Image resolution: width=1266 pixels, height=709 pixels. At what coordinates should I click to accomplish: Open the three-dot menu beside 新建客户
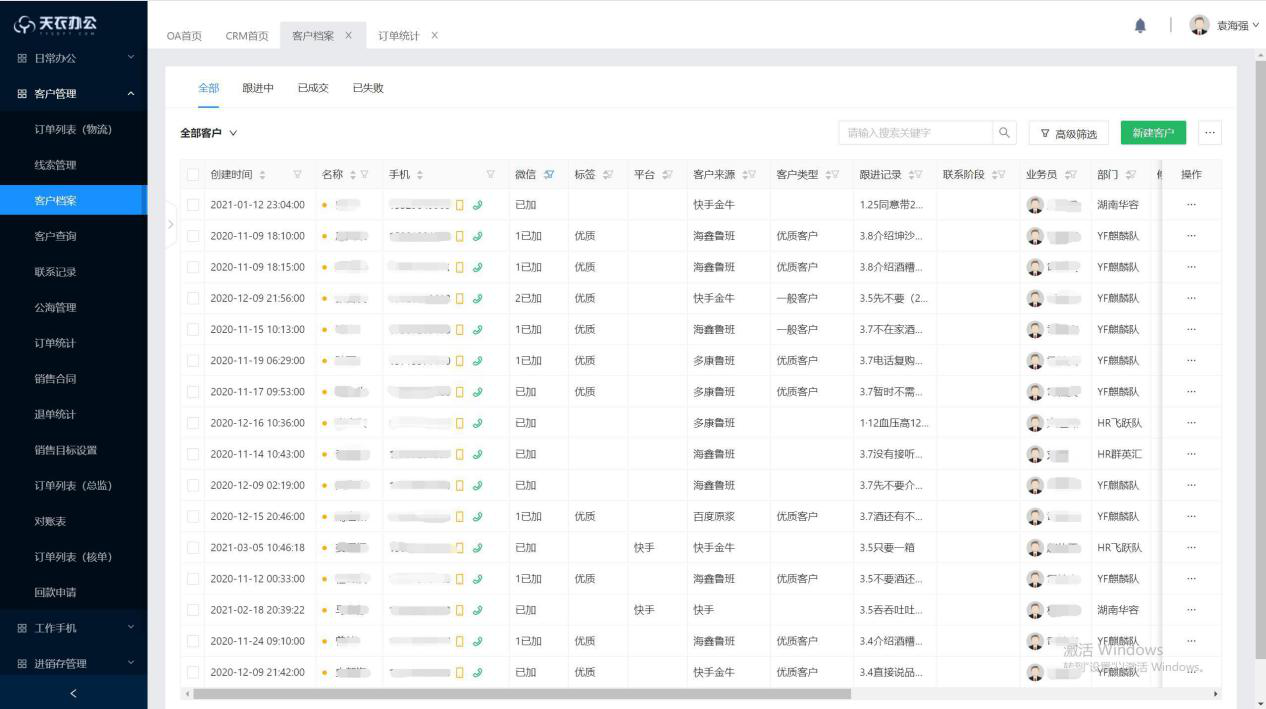pyautogui.click(x=1210, y=133)
